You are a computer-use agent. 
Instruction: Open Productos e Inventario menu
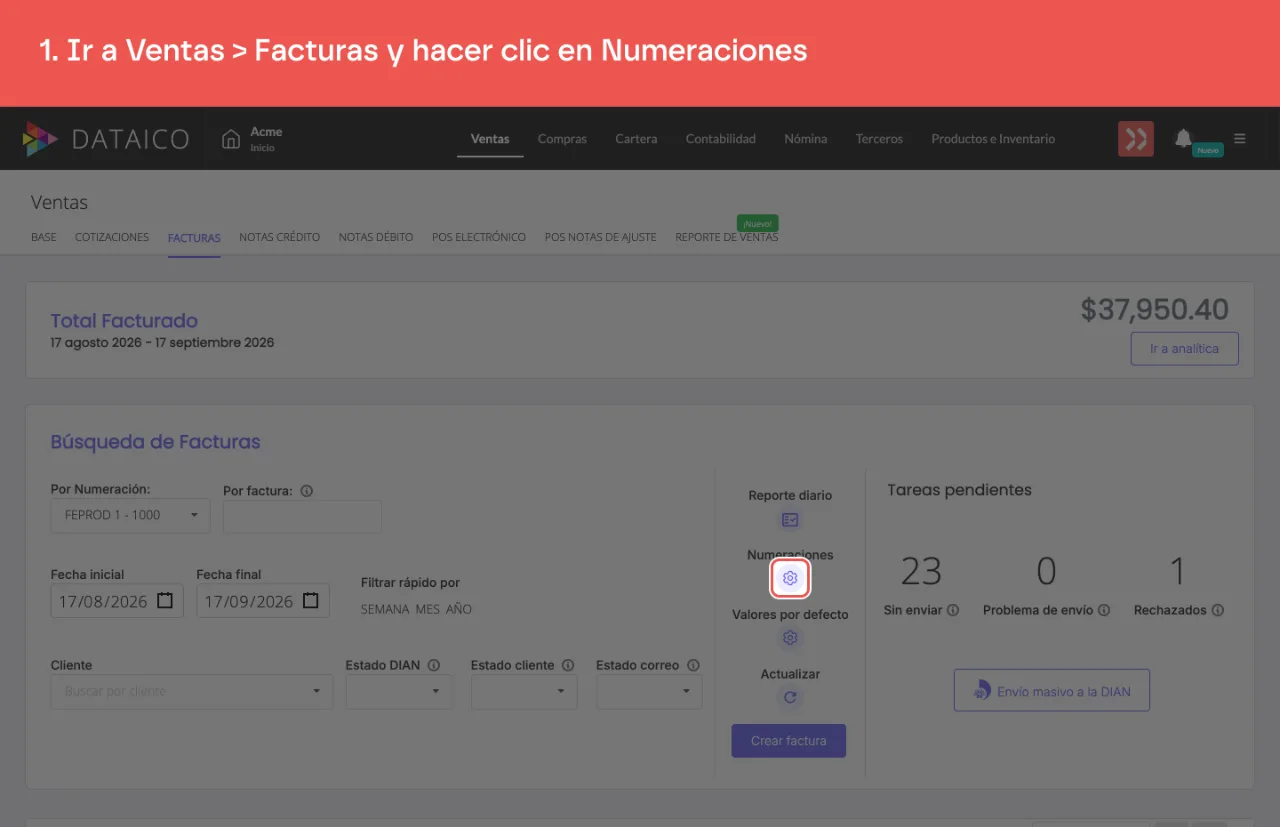click(x=993, y=139)
